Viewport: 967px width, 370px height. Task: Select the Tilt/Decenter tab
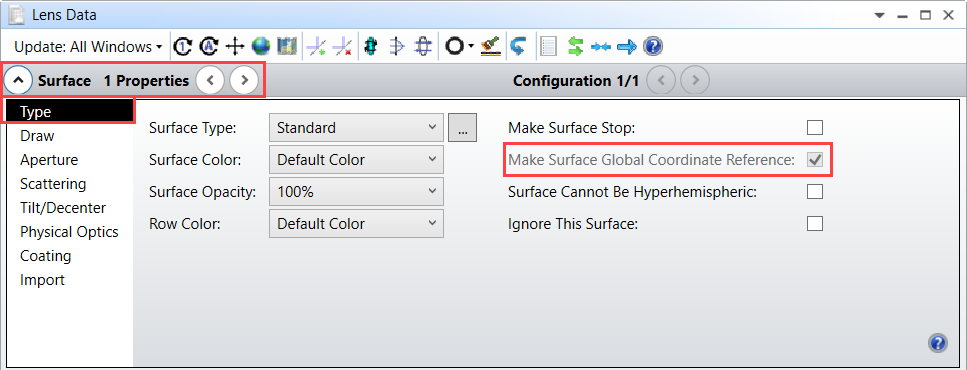point(63,208)
